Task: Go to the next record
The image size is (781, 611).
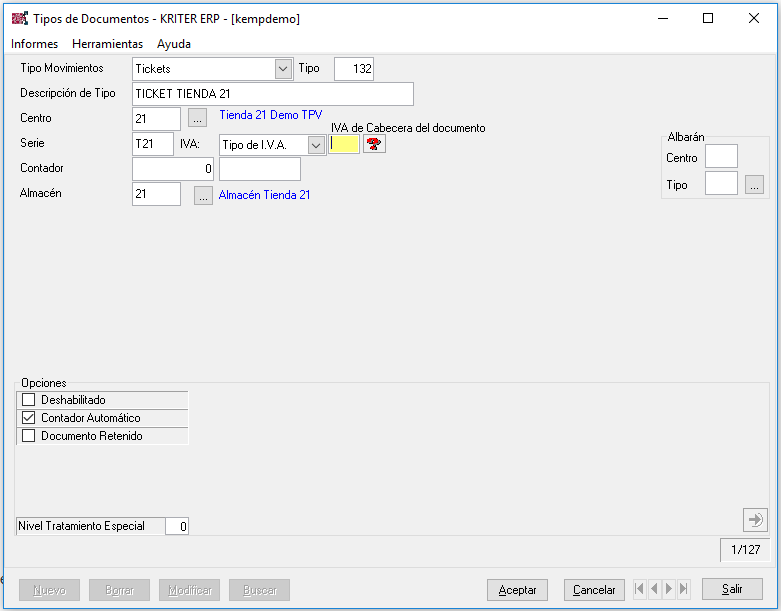Action: [x=669, y=590]
